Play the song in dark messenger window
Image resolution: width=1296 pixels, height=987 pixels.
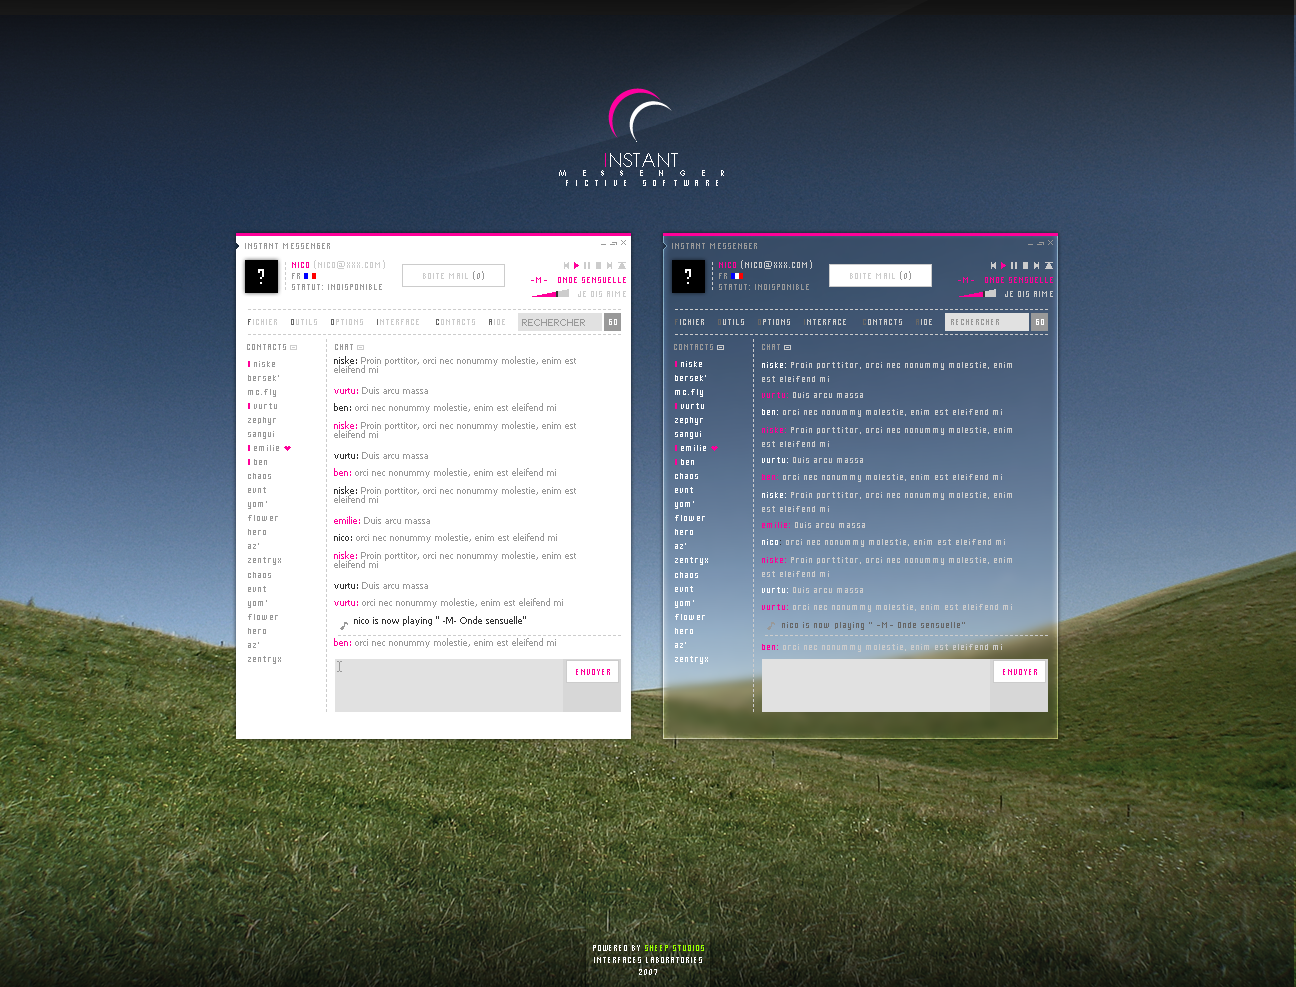1003,265
